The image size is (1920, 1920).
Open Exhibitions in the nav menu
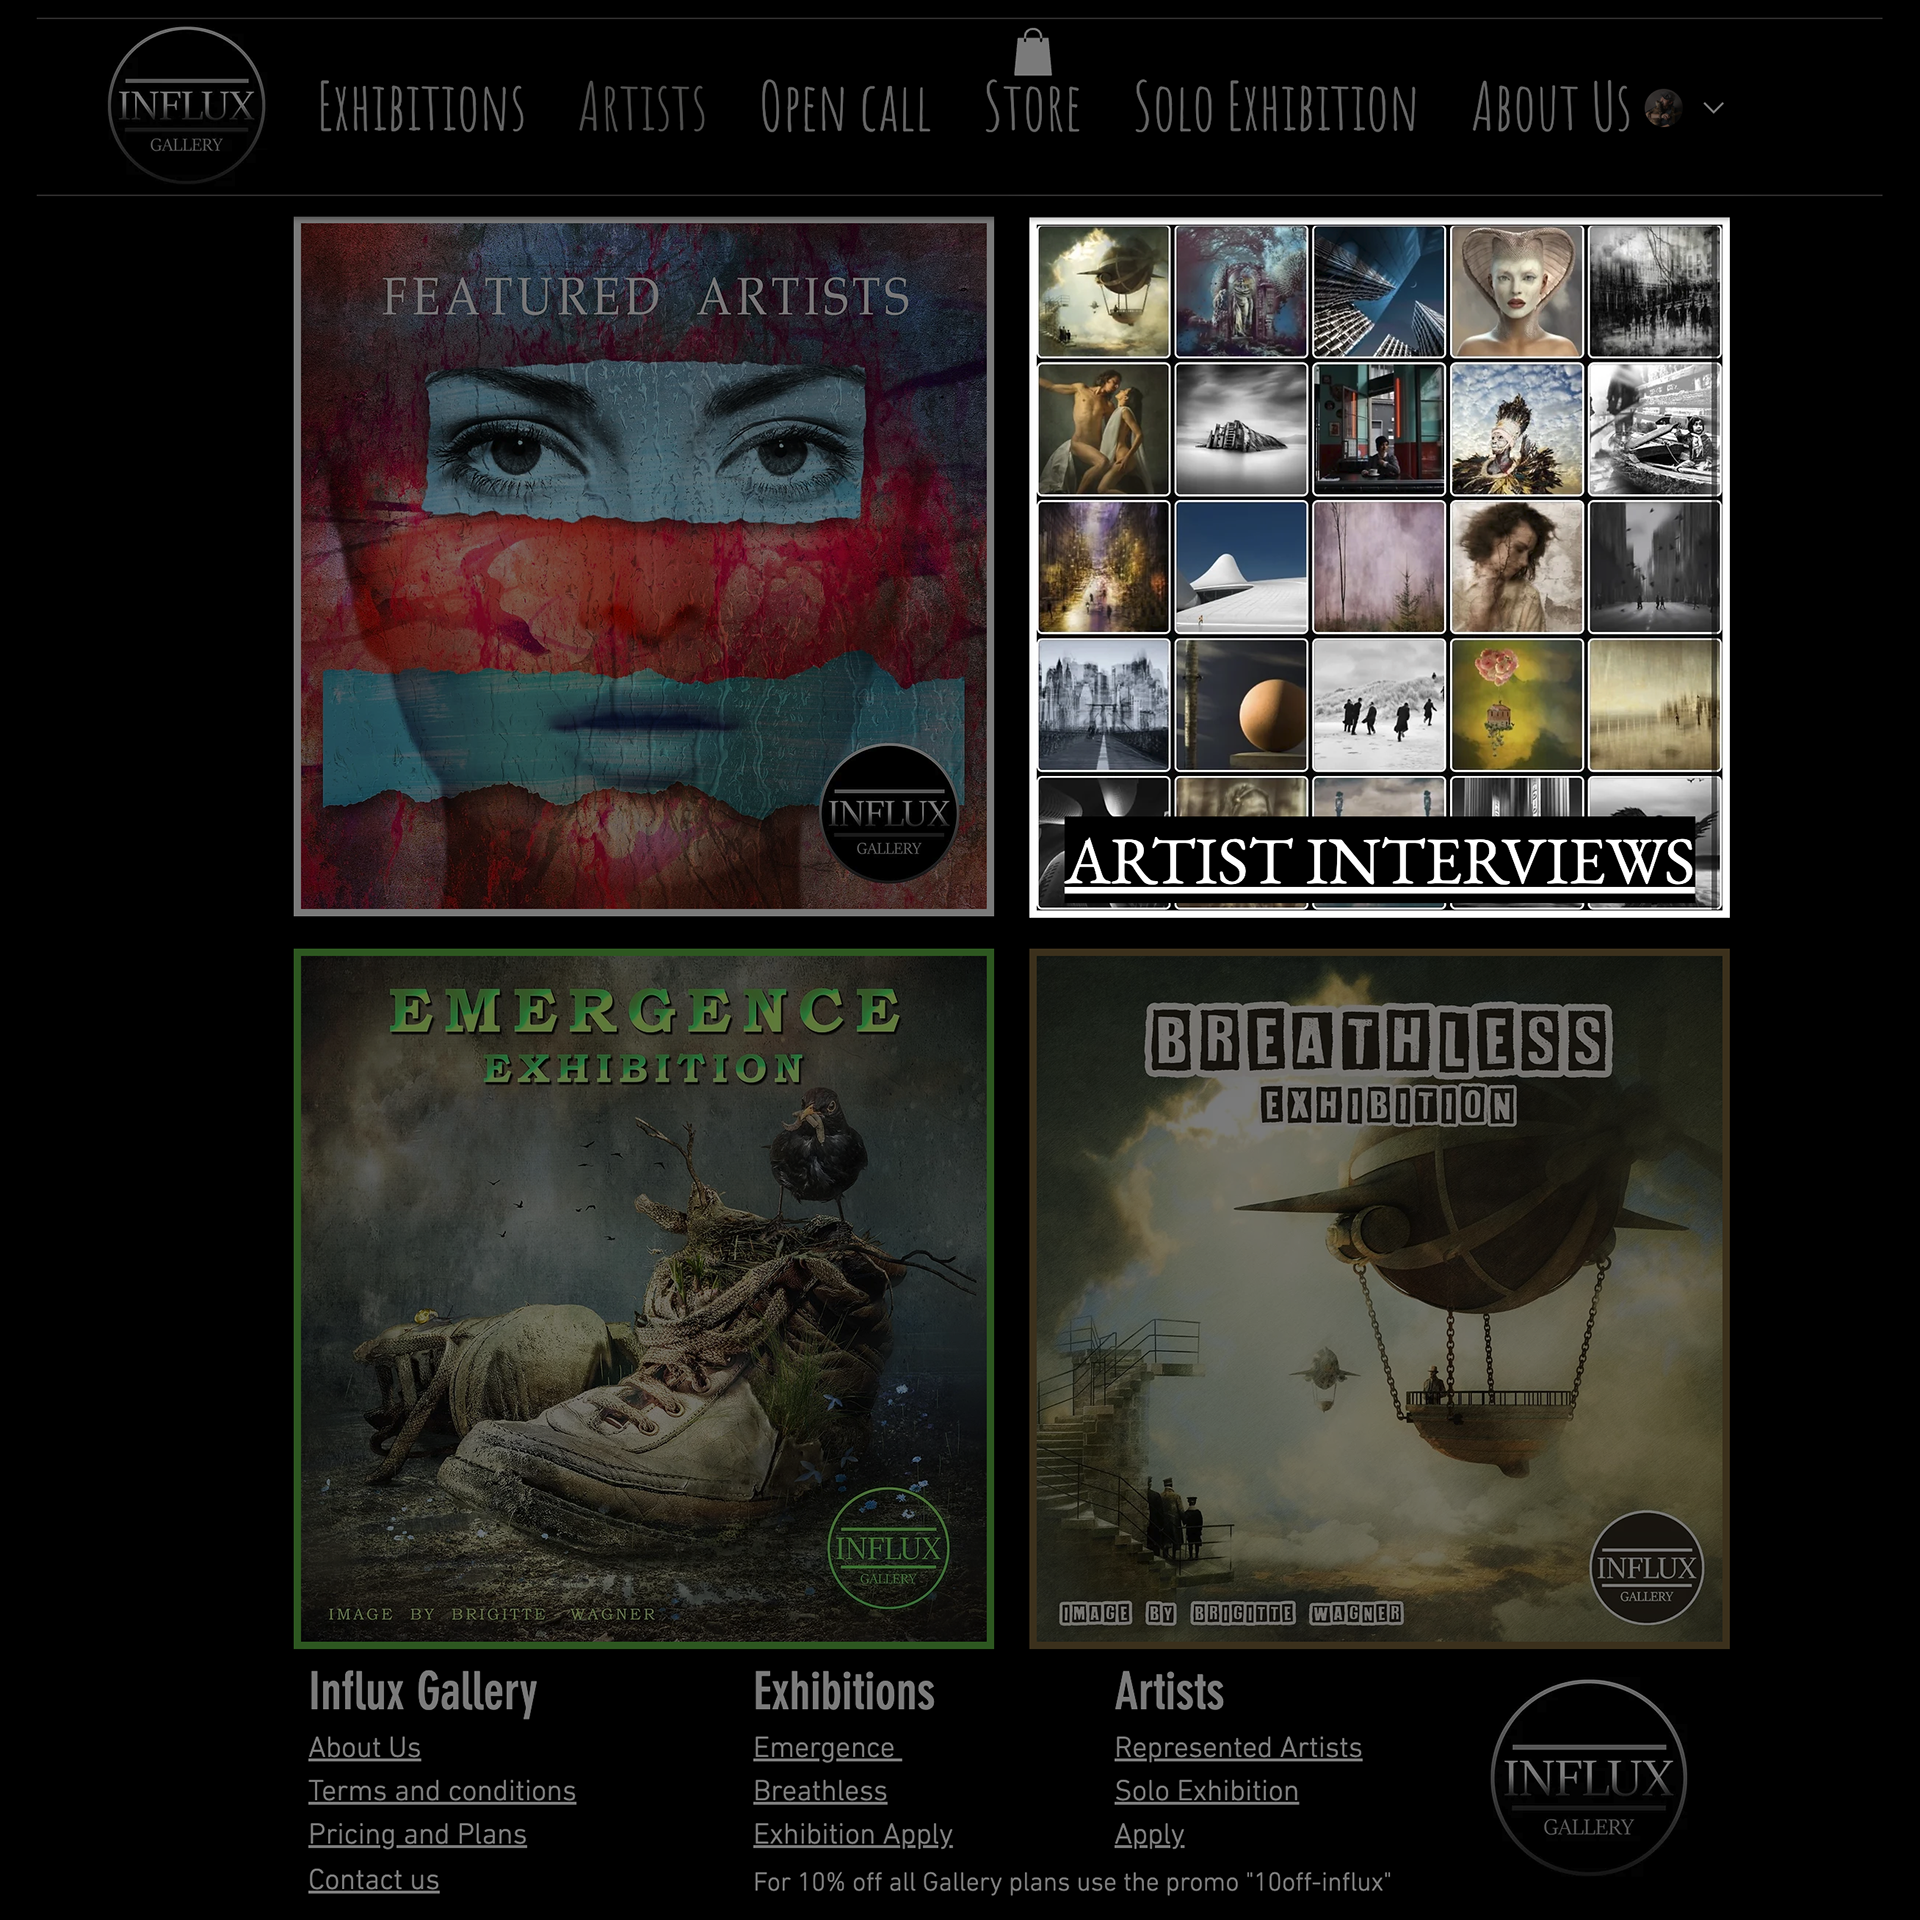pyautogui.click(x=421, y=108)
